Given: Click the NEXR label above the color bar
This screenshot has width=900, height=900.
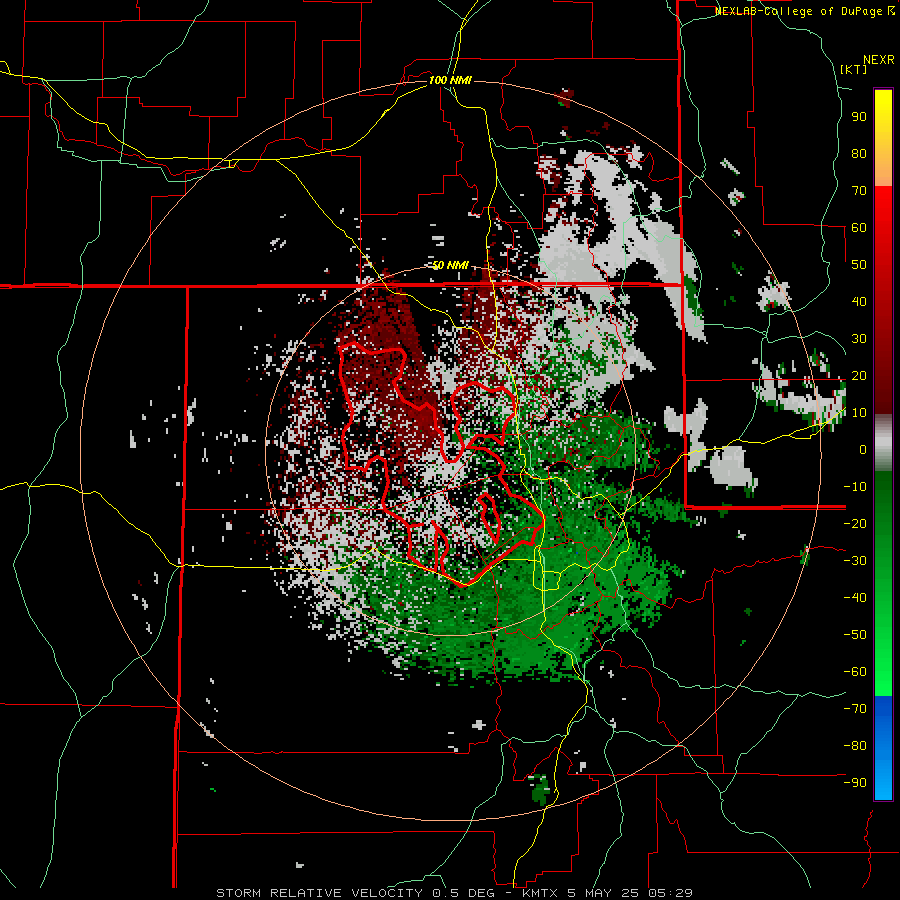Looking at the screenshot, I should (879, 60).
